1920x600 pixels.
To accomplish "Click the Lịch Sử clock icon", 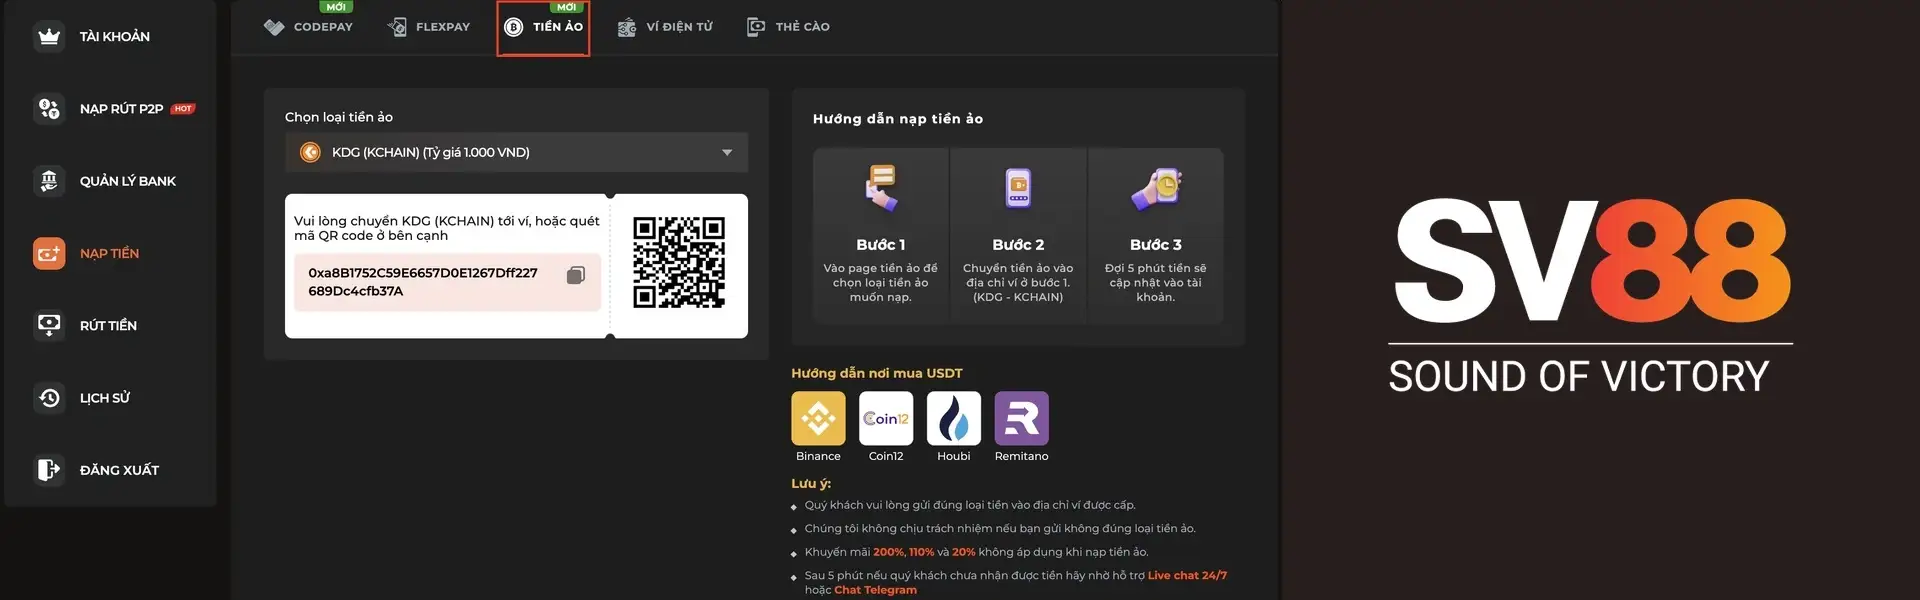I will 48,398.
